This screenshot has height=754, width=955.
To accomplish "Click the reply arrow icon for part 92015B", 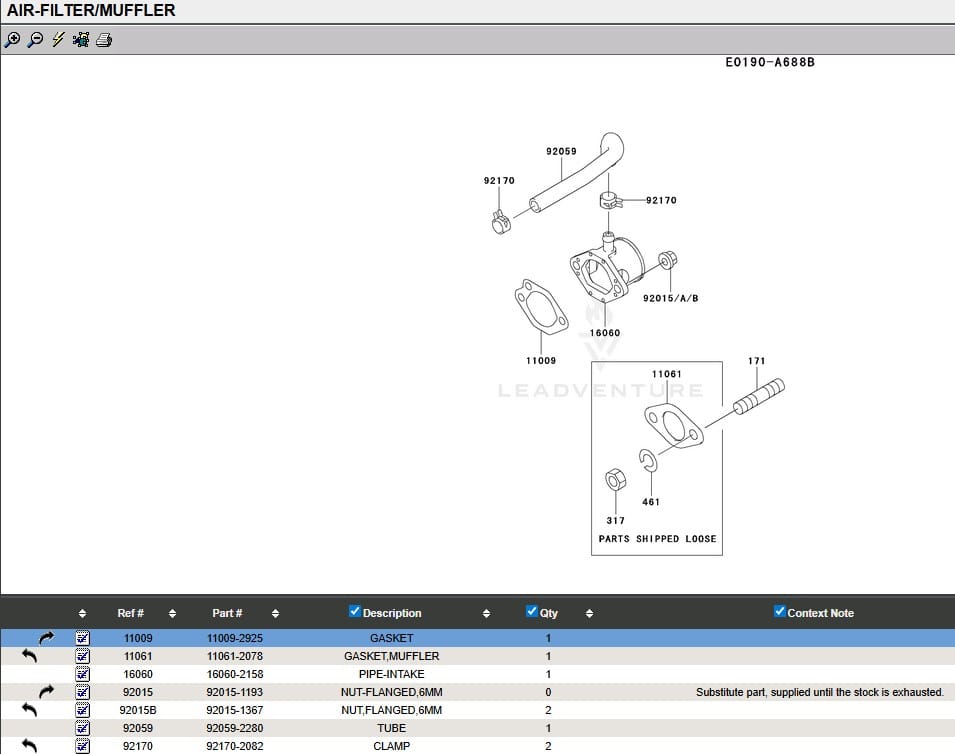I will 29,710.
